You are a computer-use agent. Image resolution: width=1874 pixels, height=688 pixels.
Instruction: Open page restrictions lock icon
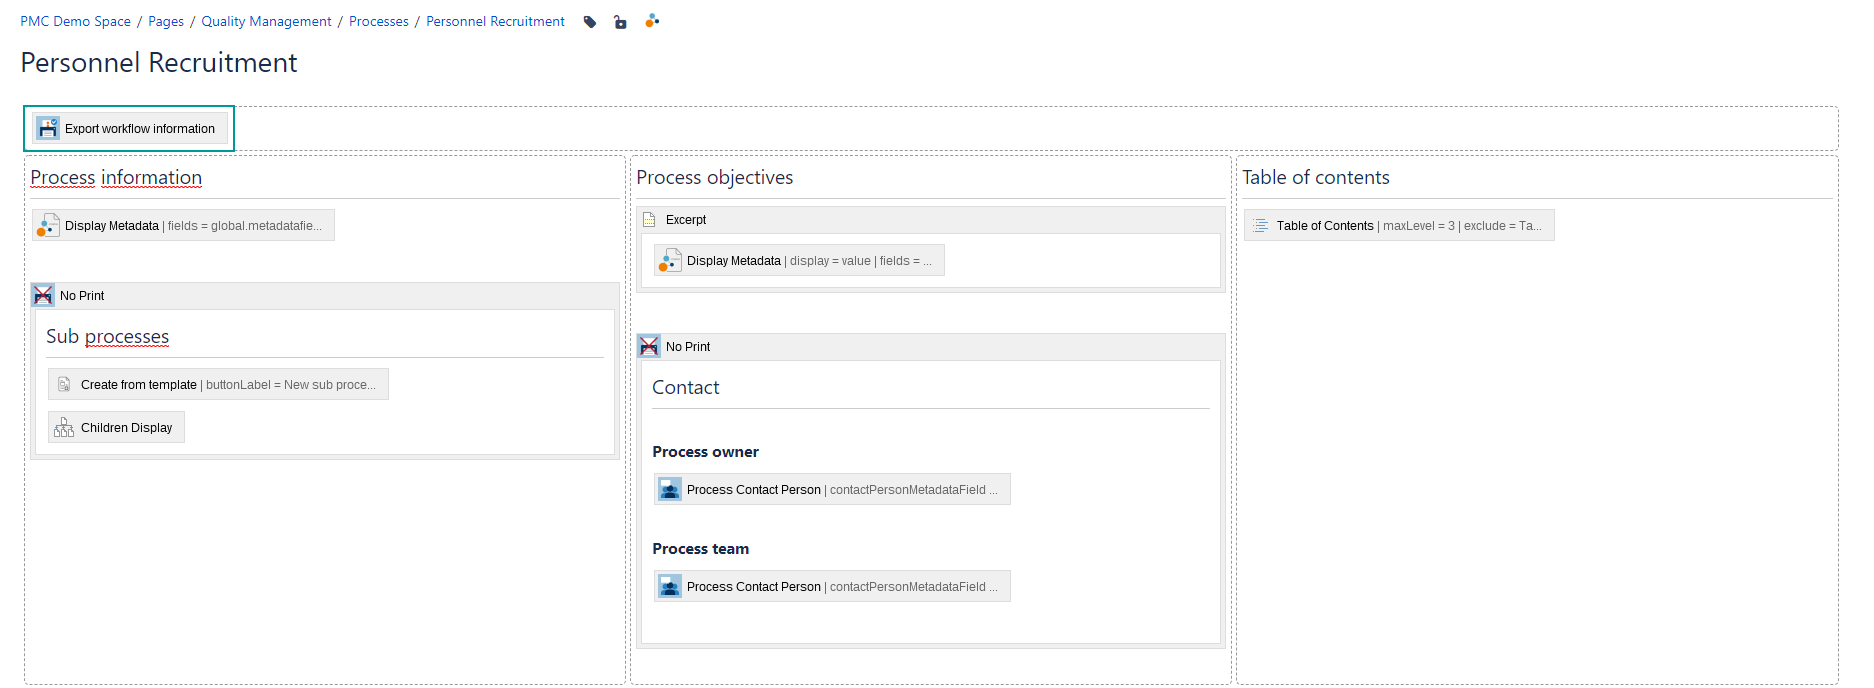[620, 22]
